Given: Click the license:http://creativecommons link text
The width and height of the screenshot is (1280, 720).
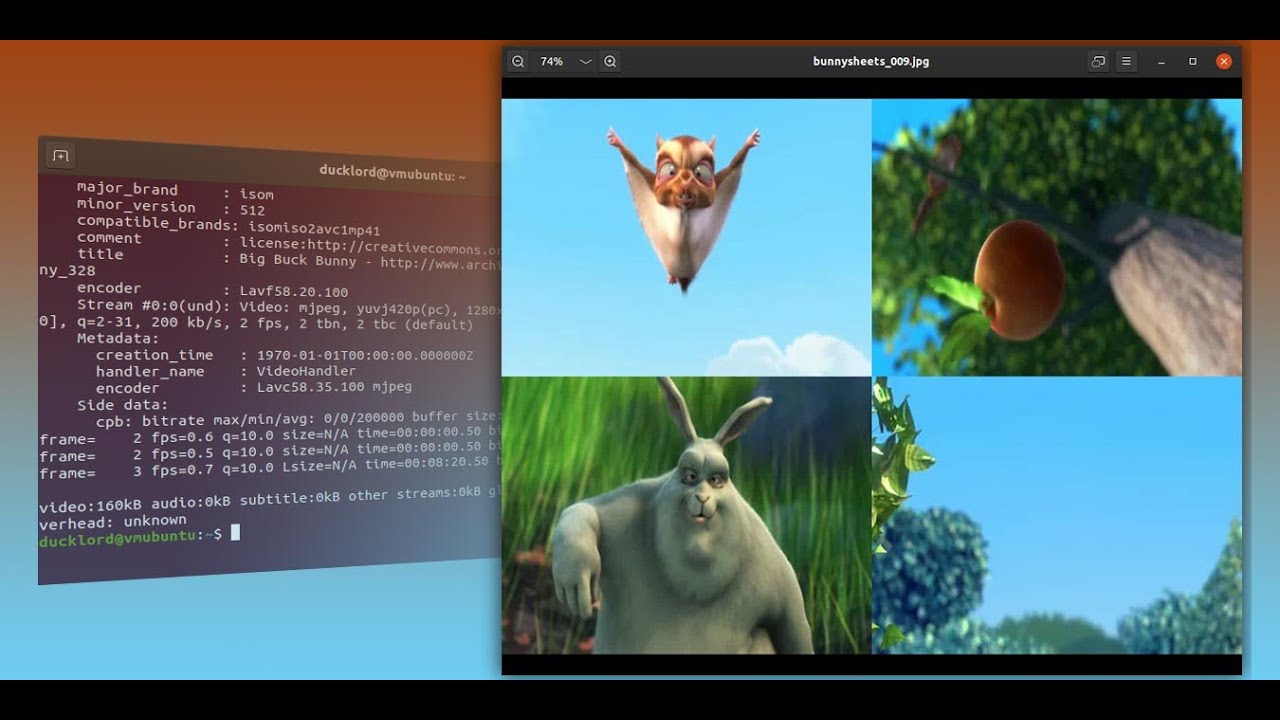Looking at the screenshot, I should pos(370,246).
